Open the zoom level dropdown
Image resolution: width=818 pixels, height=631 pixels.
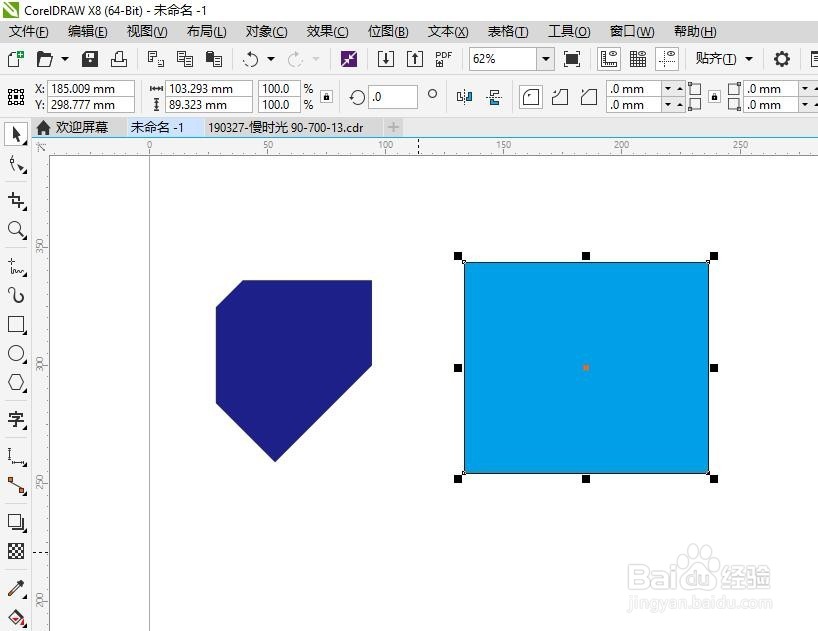546,59
